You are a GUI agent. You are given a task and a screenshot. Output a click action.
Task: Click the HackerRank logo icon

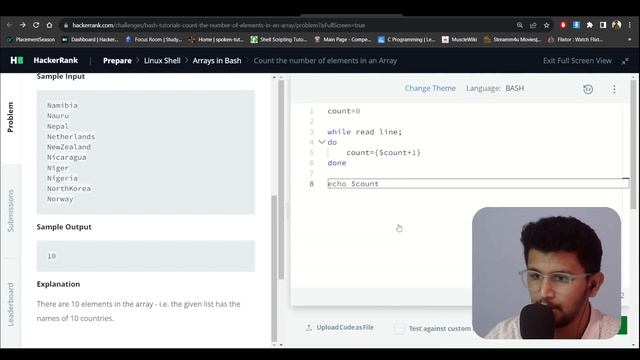click(x=17, y=60)
